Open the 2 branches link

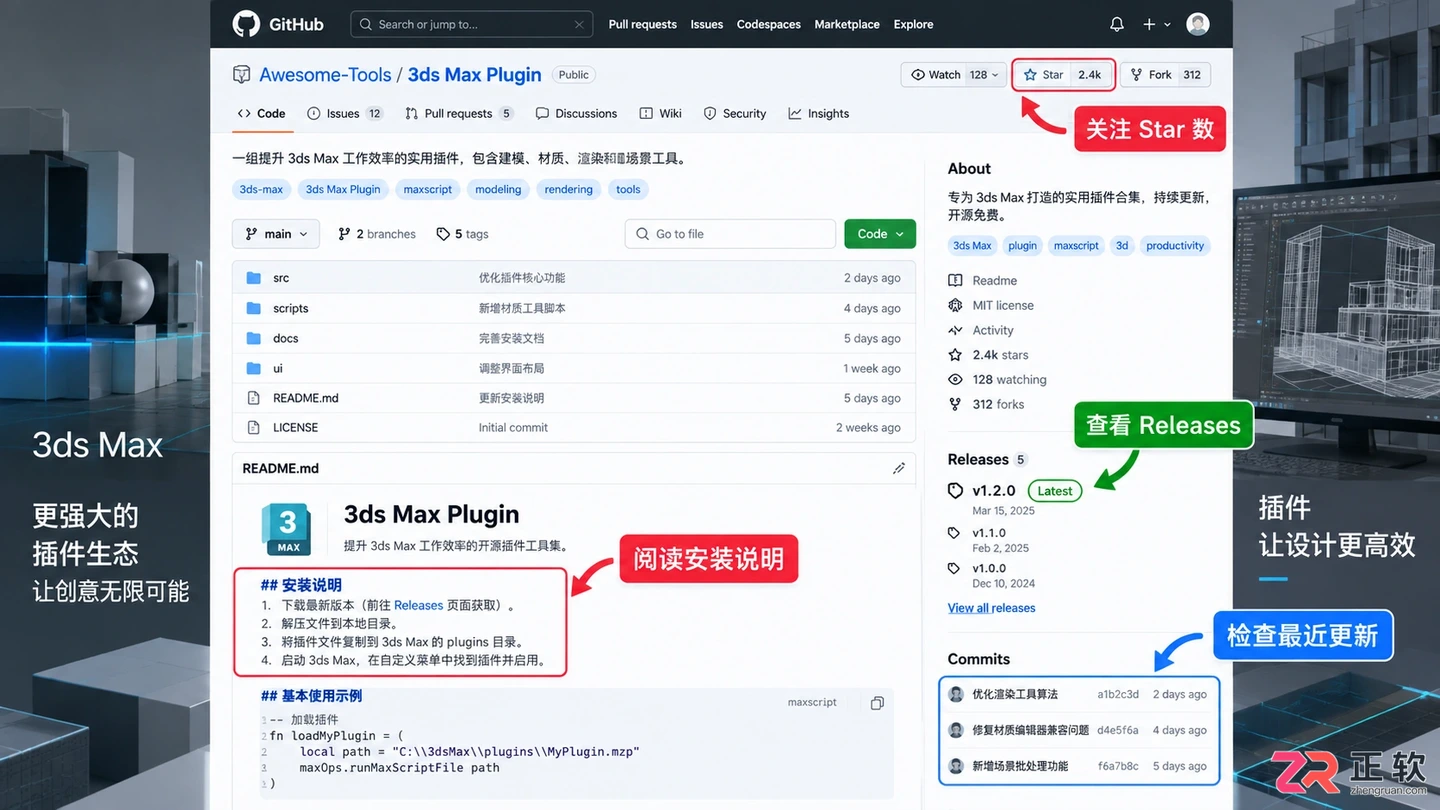(x=377, y=234)
